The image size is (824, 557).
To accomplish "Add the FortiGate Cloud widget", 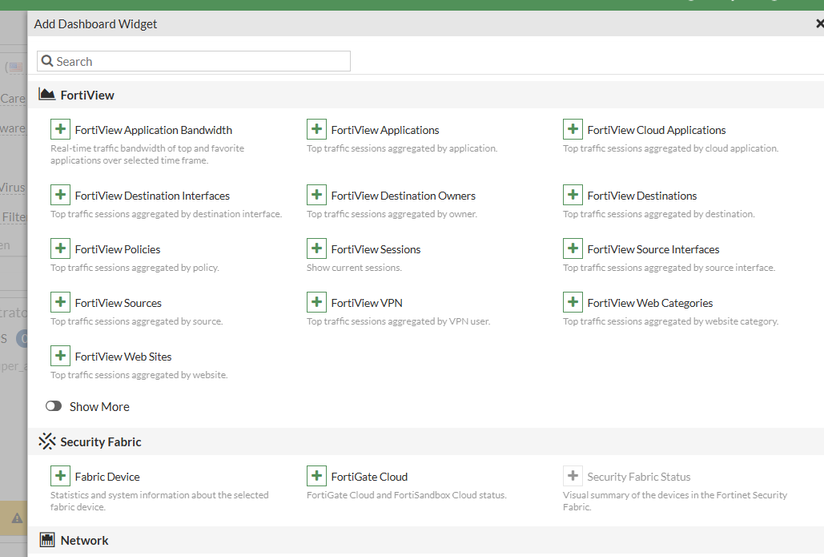I will [x=317, y=477].
